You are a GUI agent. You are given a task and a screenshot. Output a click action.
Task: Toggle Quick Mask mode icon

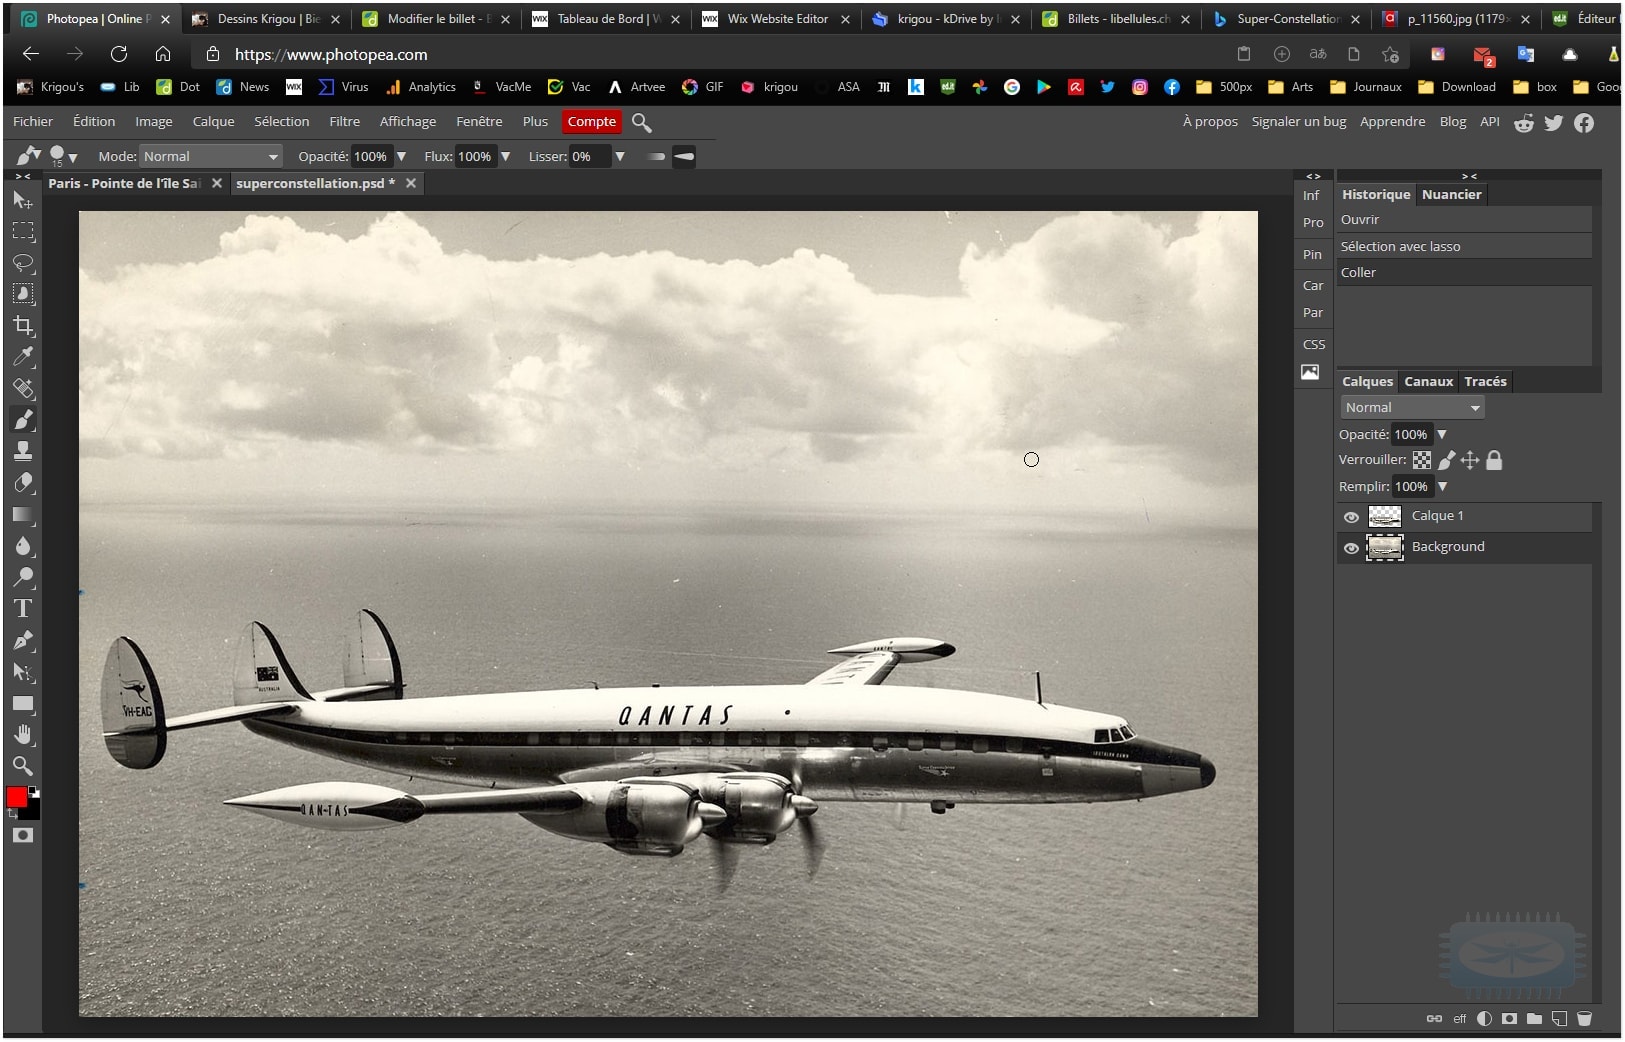(23, 835)
